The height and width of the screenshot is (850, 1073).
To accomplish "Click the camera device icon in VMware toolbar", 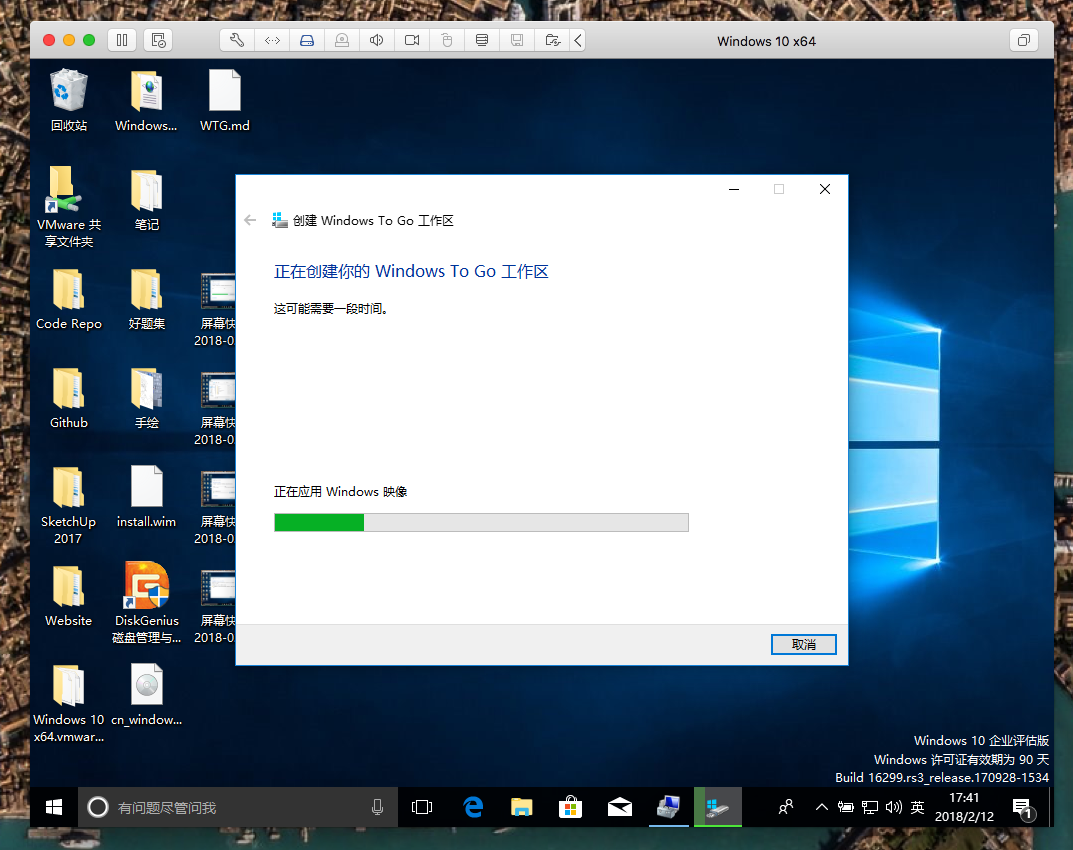I will [411, 40].
